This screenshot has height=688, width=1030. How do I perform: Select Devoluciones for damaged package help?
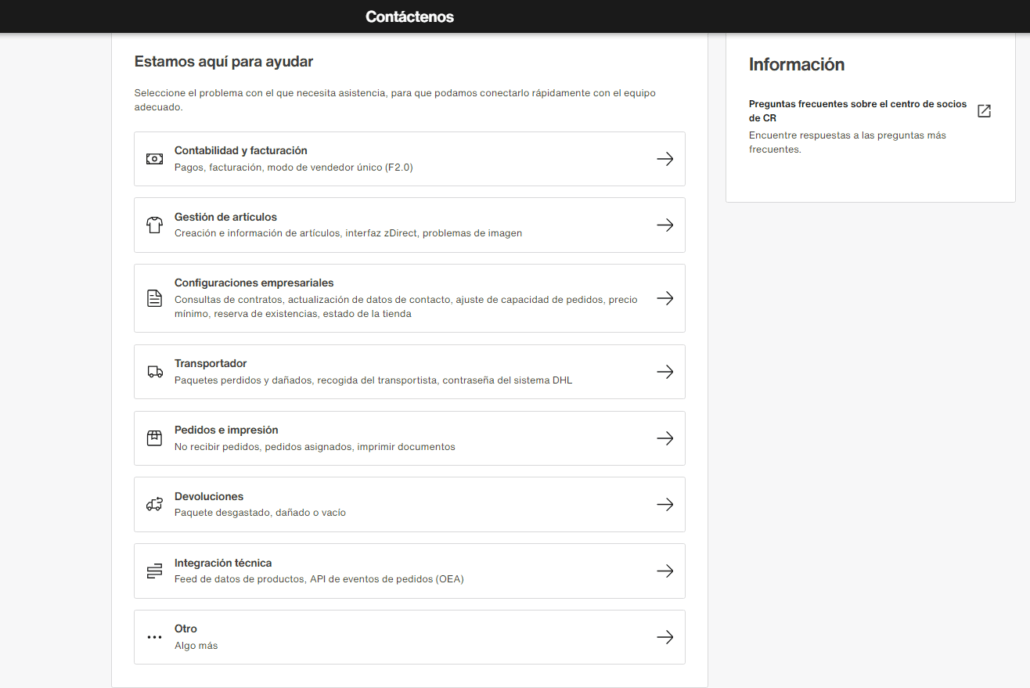point(408,504)
